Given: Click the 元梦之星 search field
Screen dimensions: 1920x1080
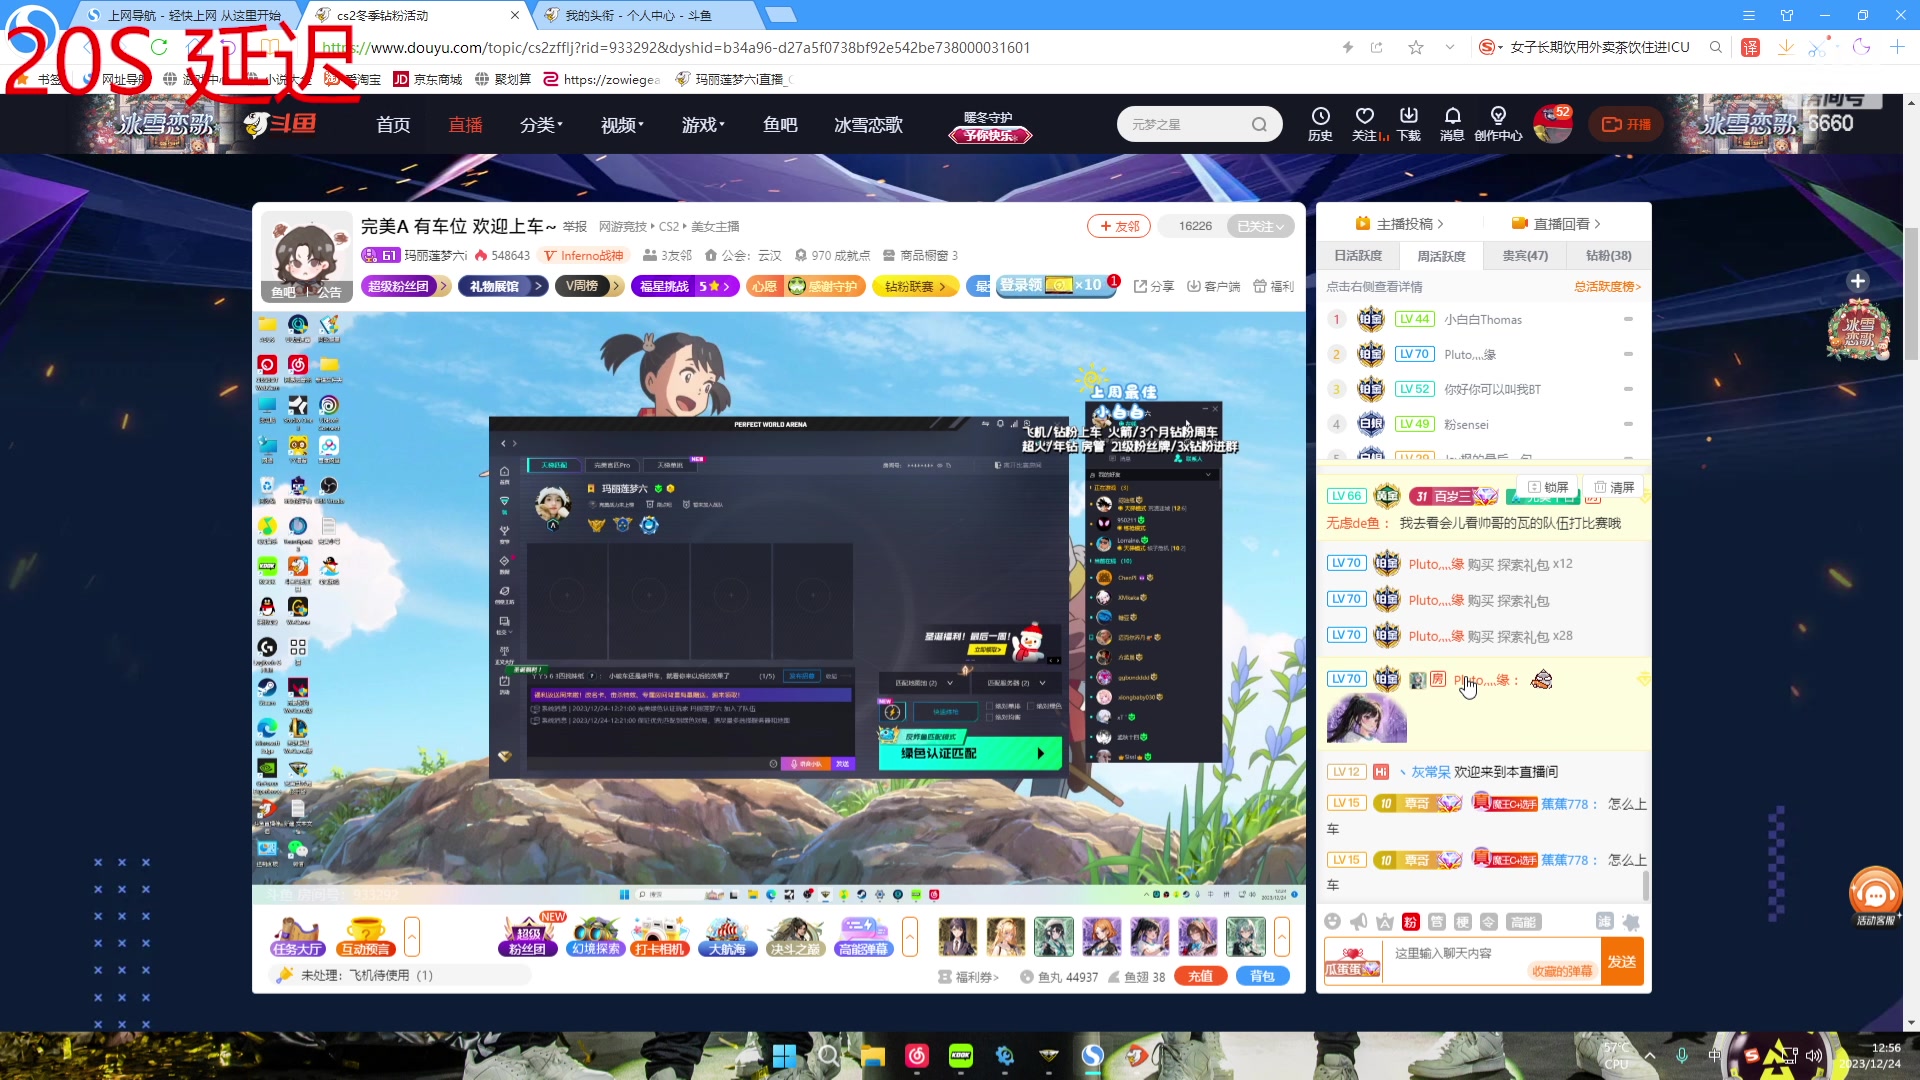Looking at the screenshot, I should coord(1185,124).
